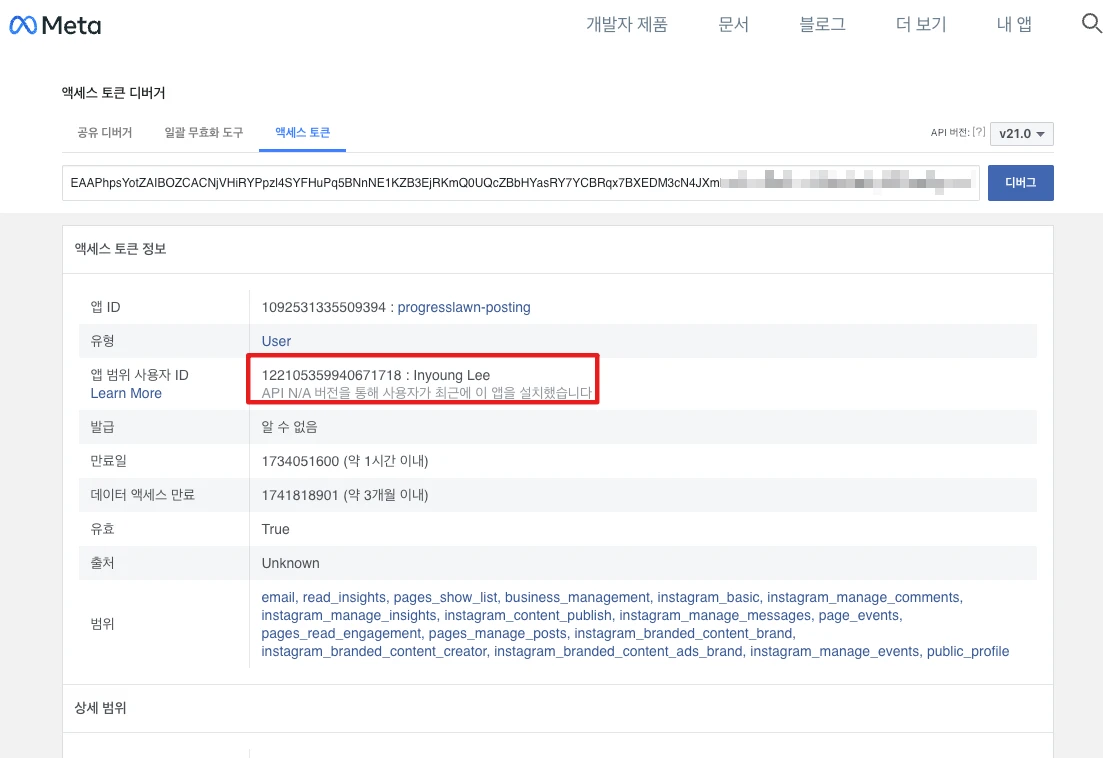The height and width of the screenshot is (758, 1103).
Task: Click the instagram_manage_insights scope link
Action: coord(350,615)
